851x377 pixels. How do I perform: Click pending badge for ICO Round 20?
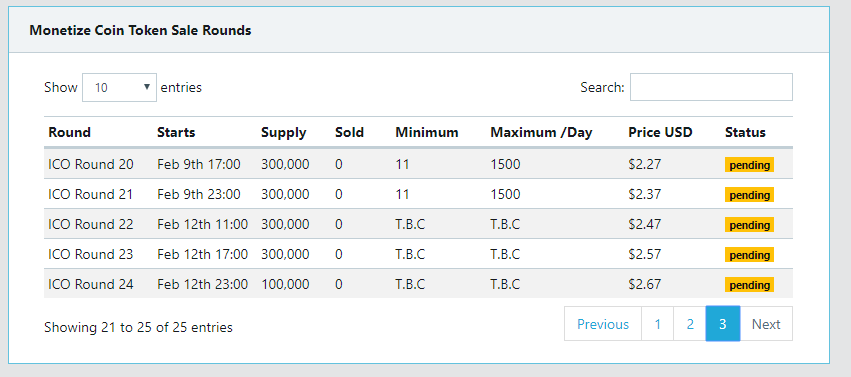pyautogui.click(x=750, y=165)
